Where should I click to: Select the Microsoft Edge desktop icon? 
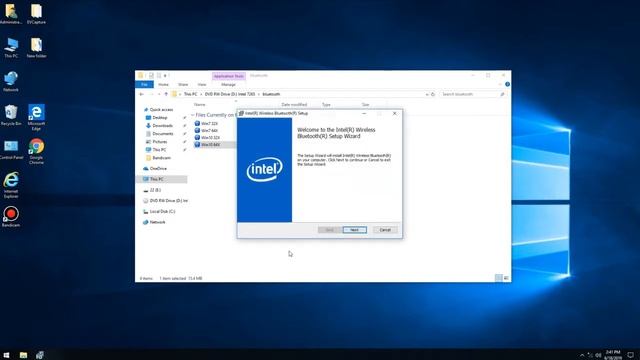click(36, 117)
